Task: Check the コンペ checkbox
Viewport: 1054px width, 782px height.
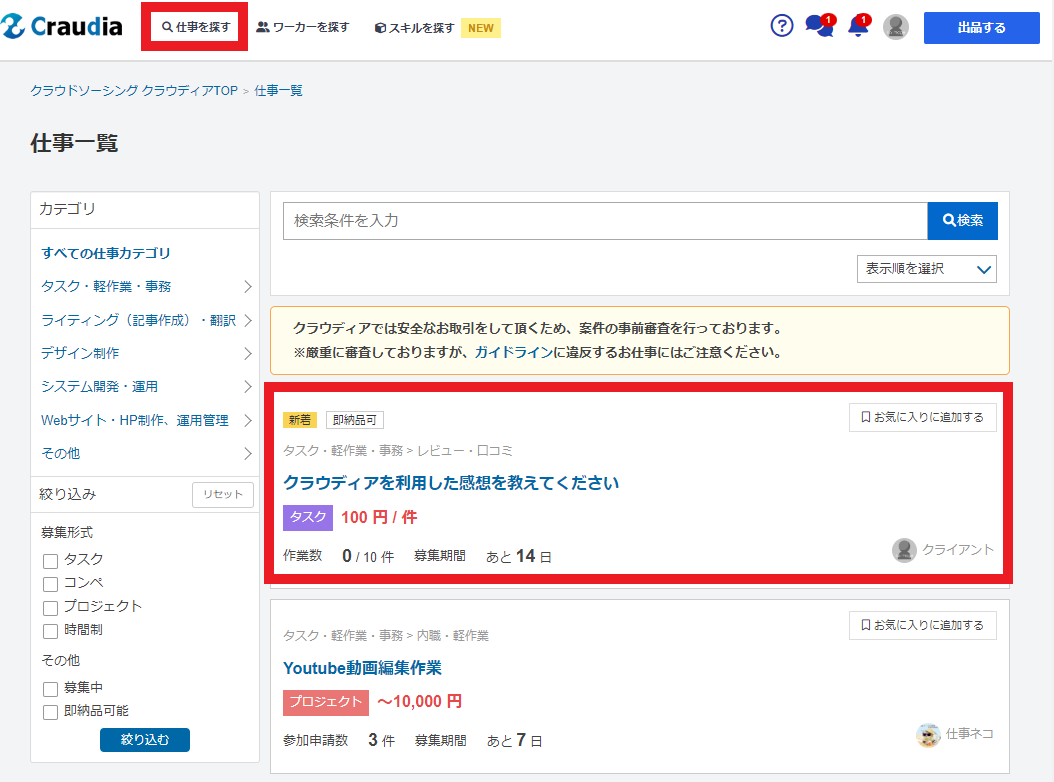Action: point(50,583)
